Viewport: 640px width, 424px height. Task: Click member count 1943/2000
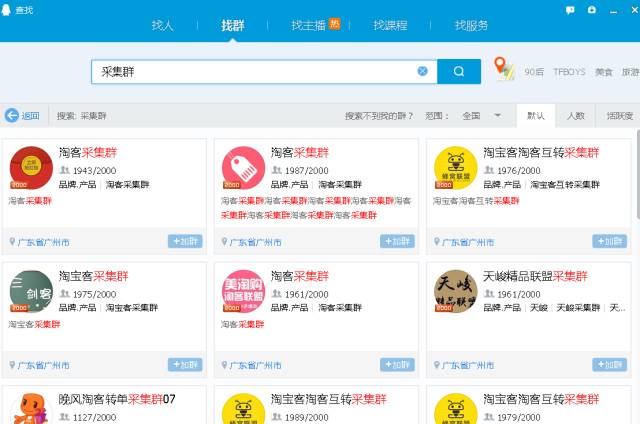coord(94,171)
